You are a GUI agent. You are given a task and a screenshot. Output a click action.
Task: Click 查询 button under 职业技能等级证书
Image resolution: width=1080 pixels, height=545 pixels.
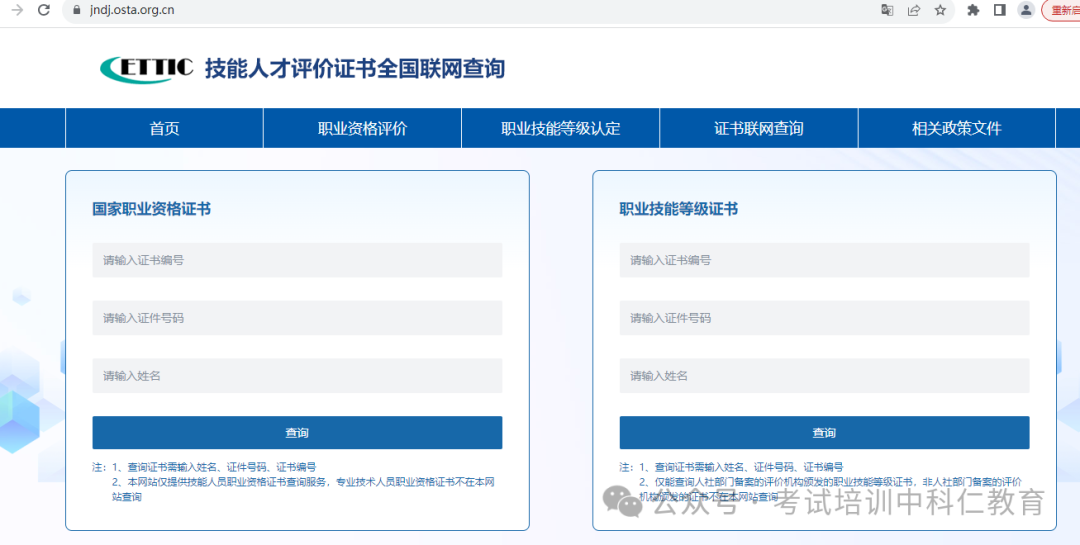(824, 433)
